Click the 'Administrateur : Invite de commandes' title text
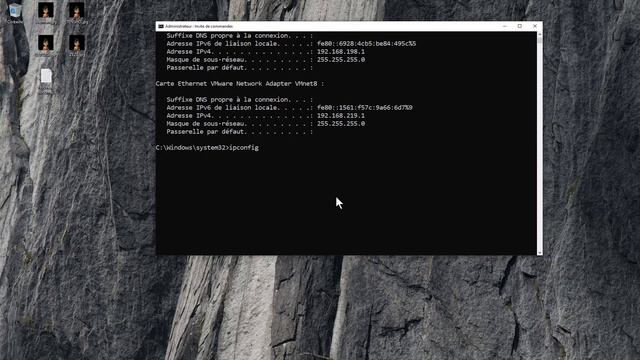Image resolution: width=640 pixels, height=360 pixels. (x=199, y=26)
